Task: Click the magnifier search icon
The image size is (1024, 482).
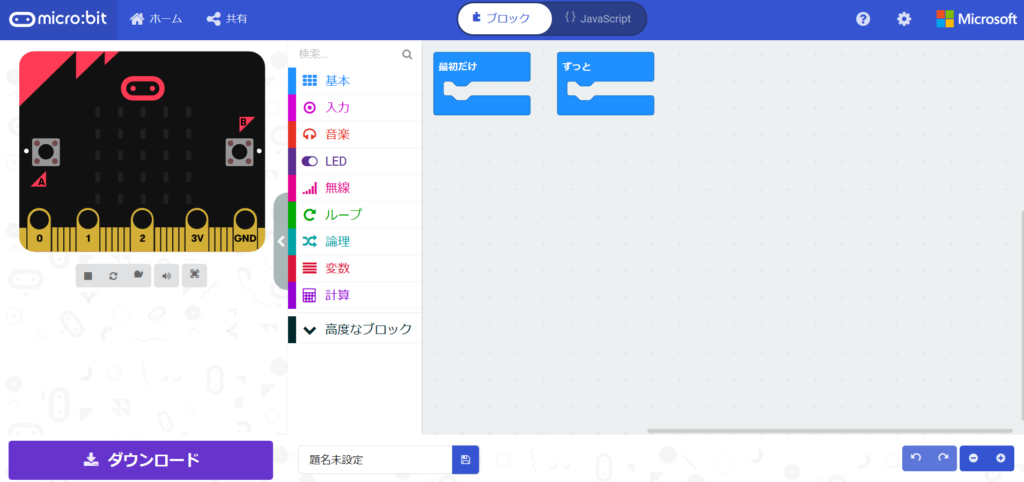Action: coord(408,55)
